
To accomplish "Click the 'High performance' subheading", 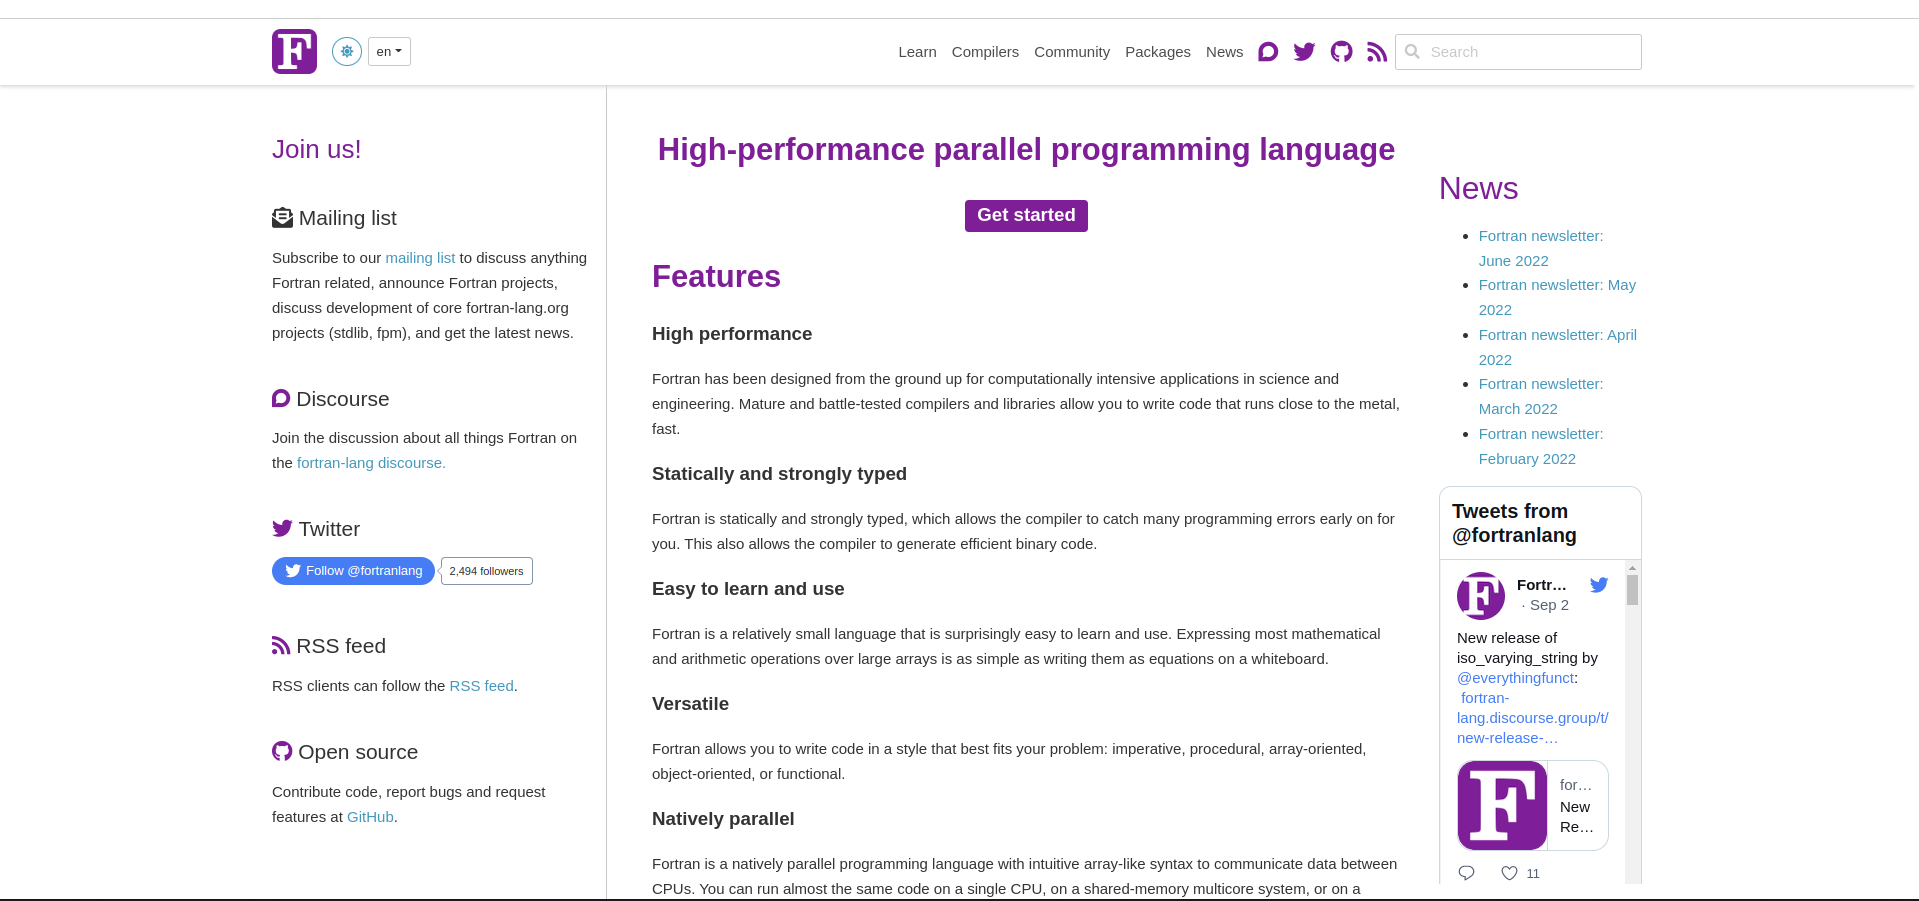I will point(732,334).
